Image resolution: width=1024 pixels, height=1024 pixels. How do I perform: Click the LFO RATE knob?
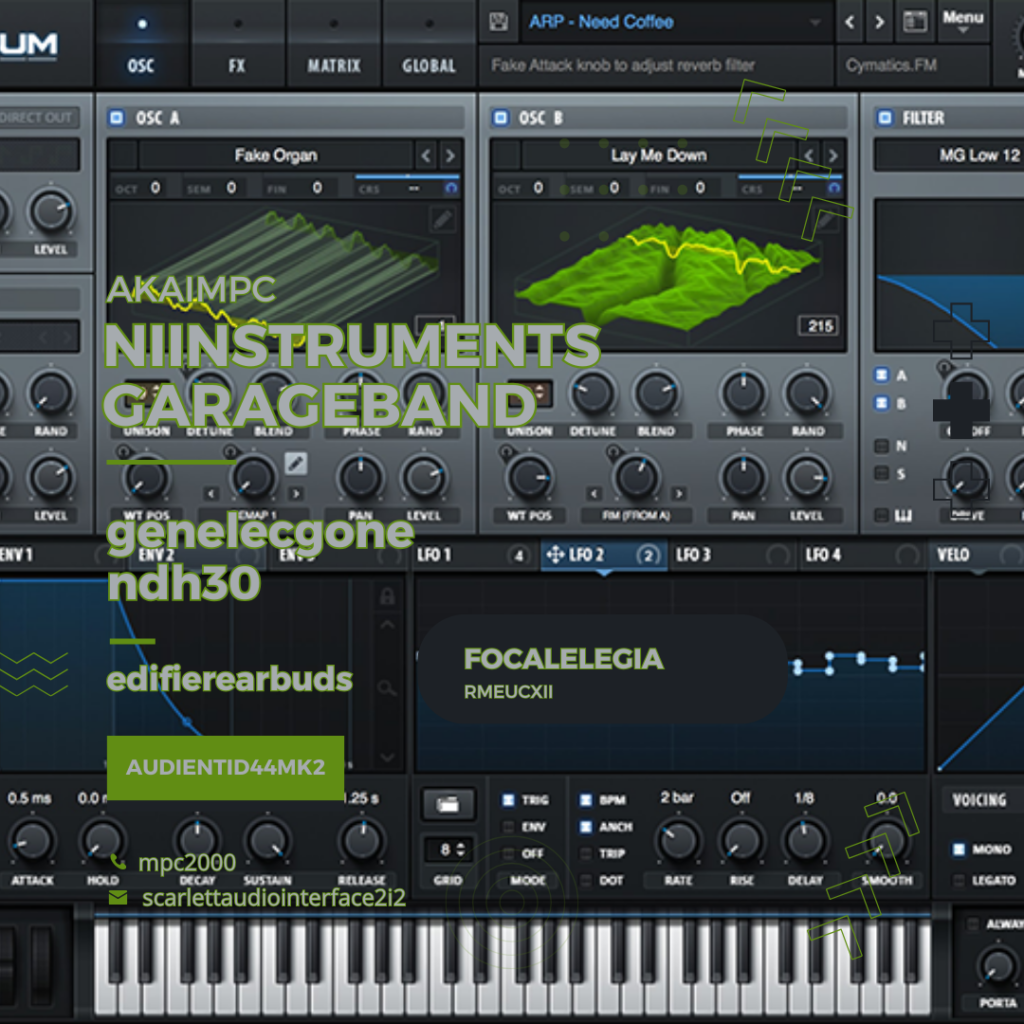coord(679,840)
